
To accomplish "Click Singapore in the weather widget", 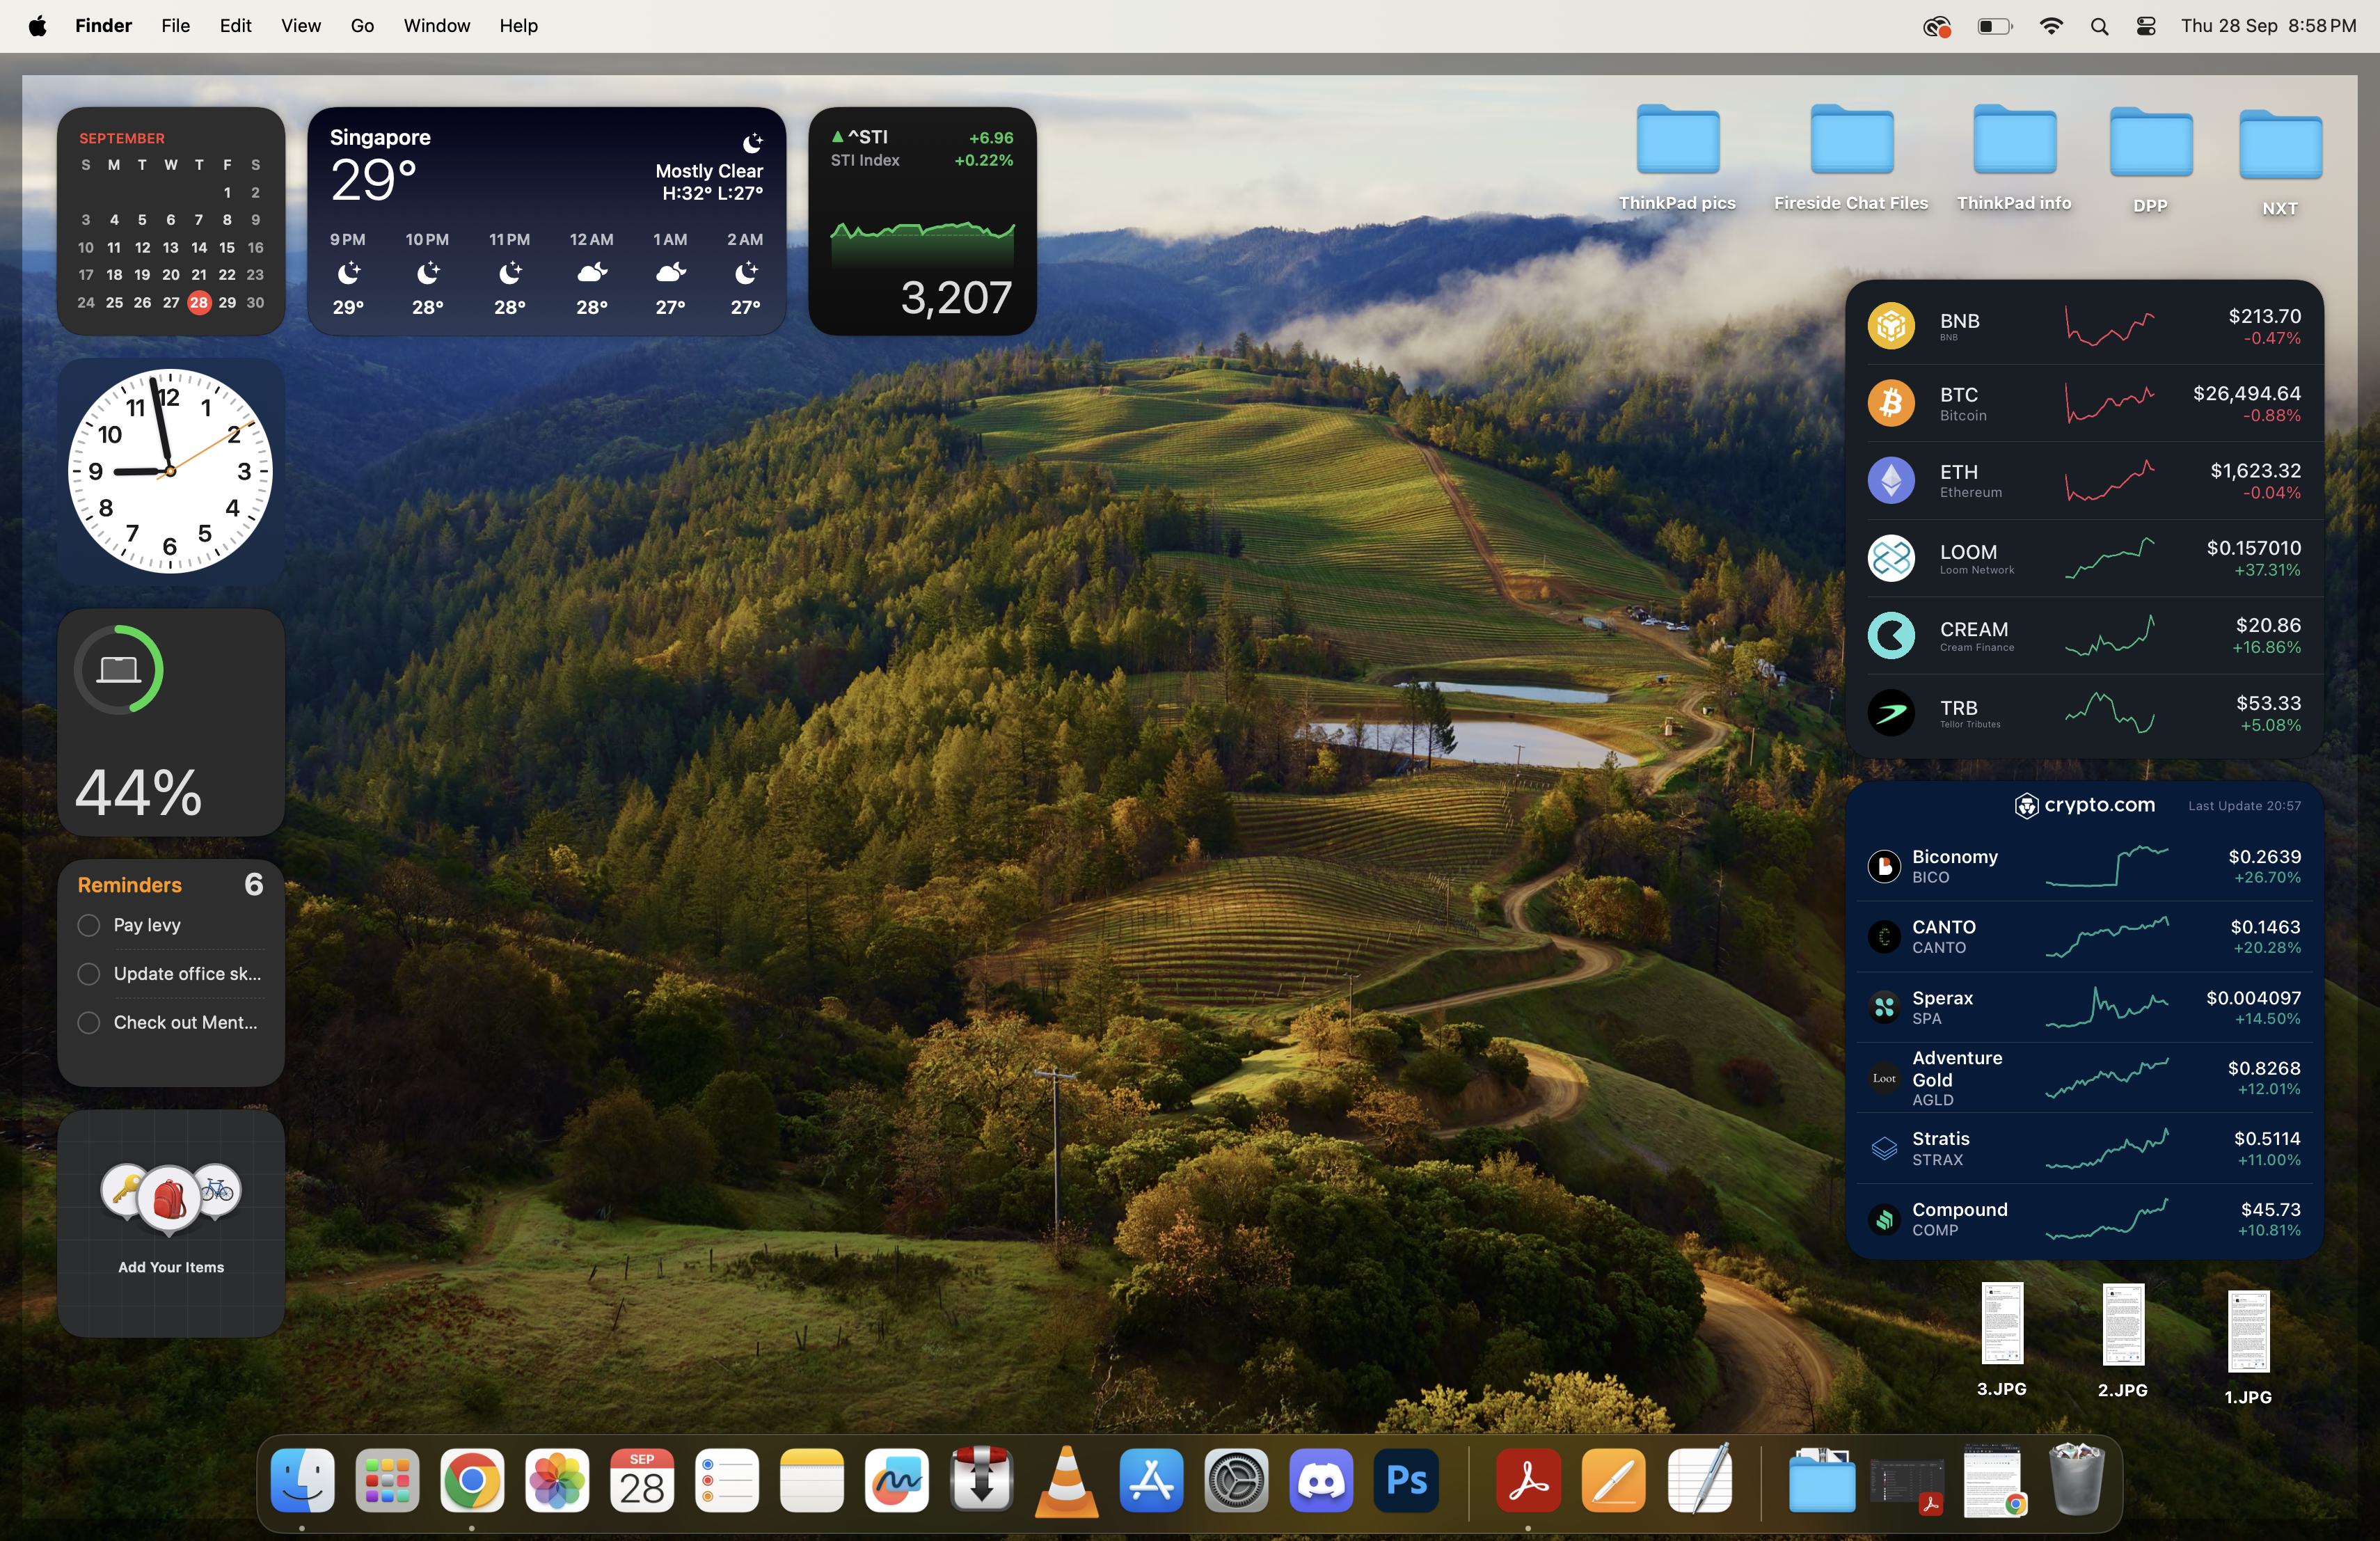I will [380, 137].
